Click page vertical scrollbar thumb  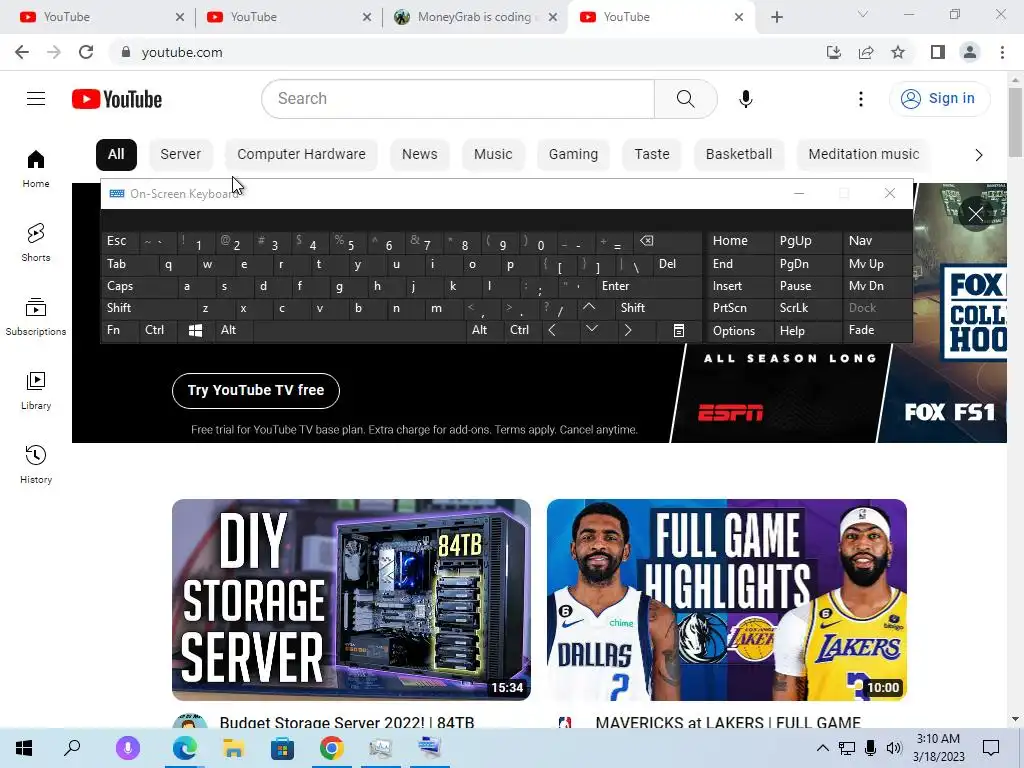point(1015,123)
